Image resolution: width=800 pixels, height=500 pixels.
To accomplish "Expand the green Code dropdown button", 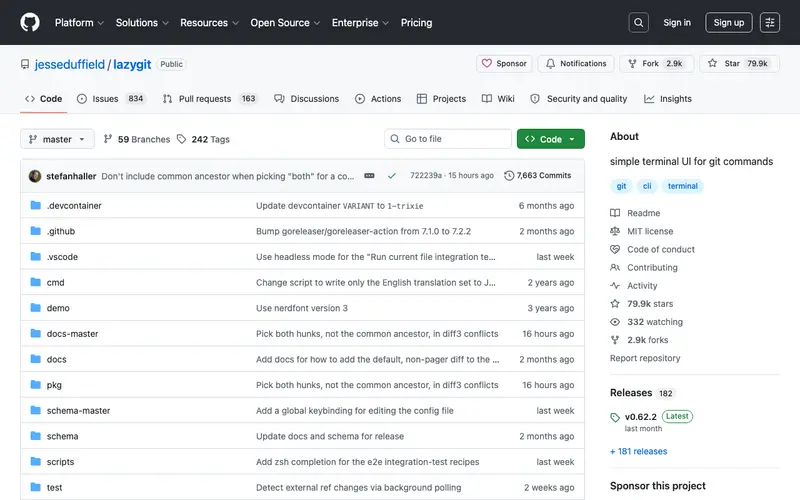I will tap(551, 139).
